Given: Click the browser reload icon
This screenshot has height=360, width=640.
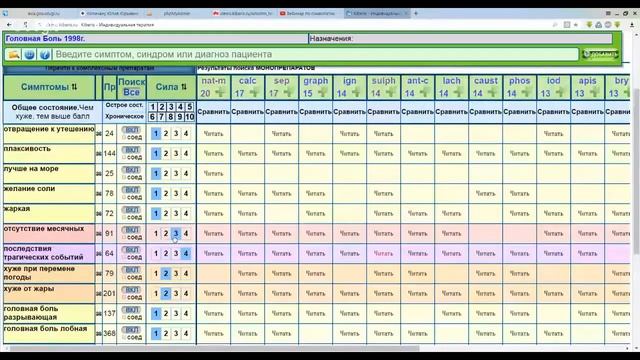Looking at the screenshot, I should [25, 25].
